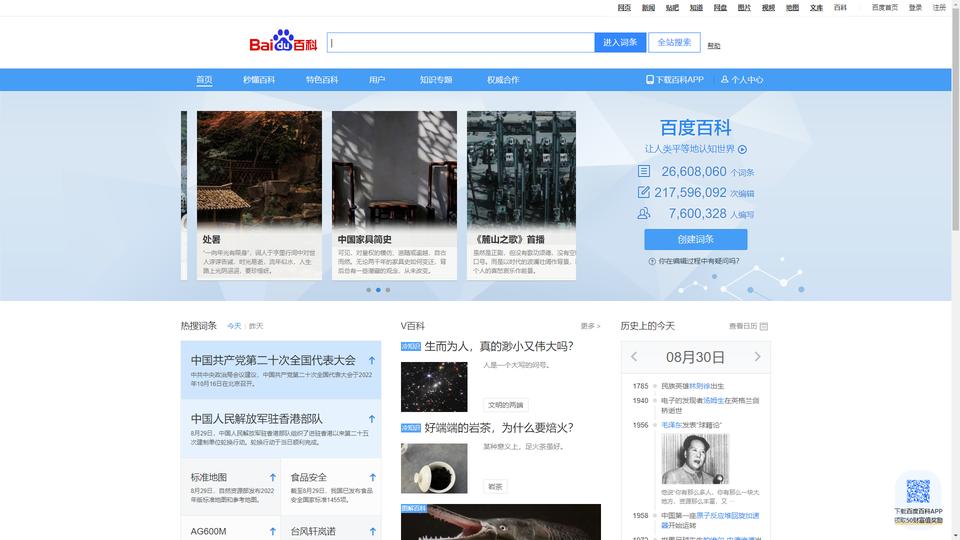This screenshot has height=540, width=960.
Task: Click the phone icon for 下载百科APP
Action: click(650, 80)
